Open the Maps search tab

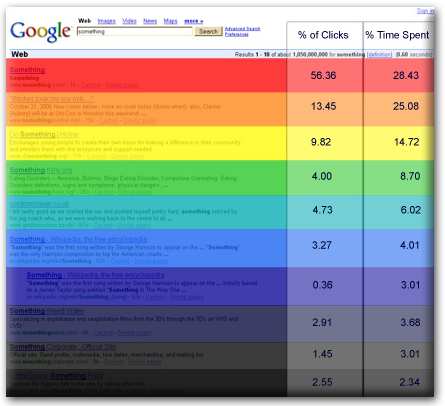click(x=170, y=21)
